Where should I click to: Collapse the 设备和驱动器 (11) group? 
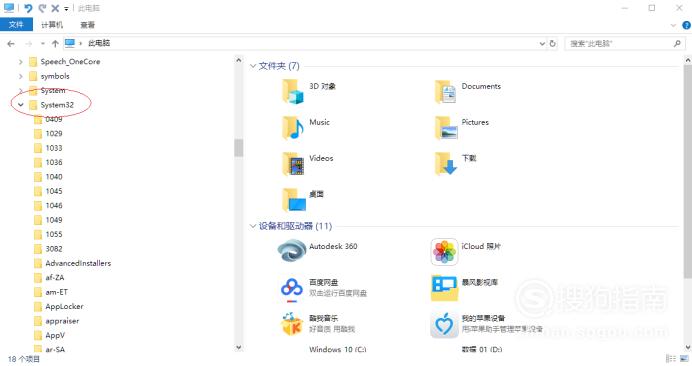click(x=253, y=226)
